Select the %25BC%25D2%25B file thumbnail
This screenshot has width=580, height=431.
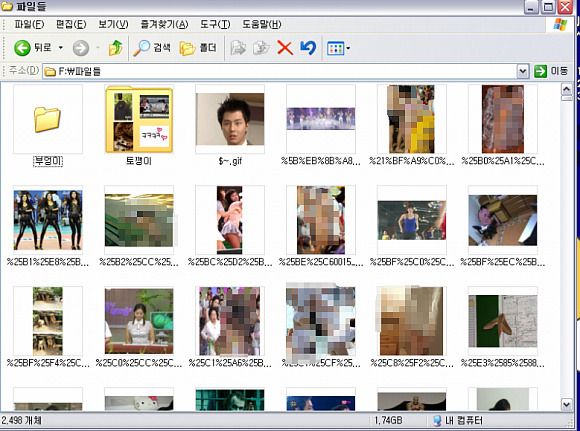click(230, 220)
